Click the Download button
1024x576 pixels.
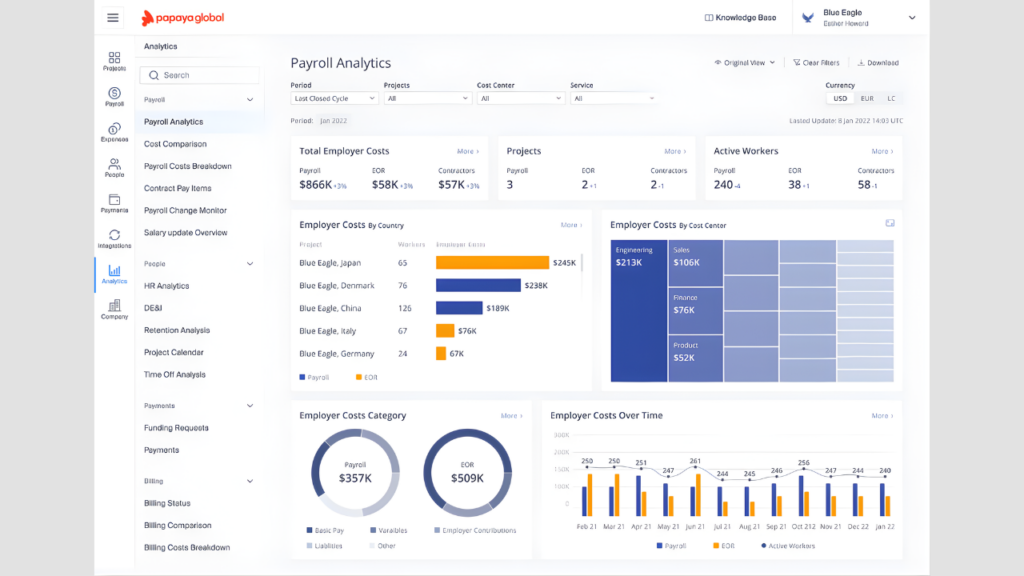[x=878, y=63]
